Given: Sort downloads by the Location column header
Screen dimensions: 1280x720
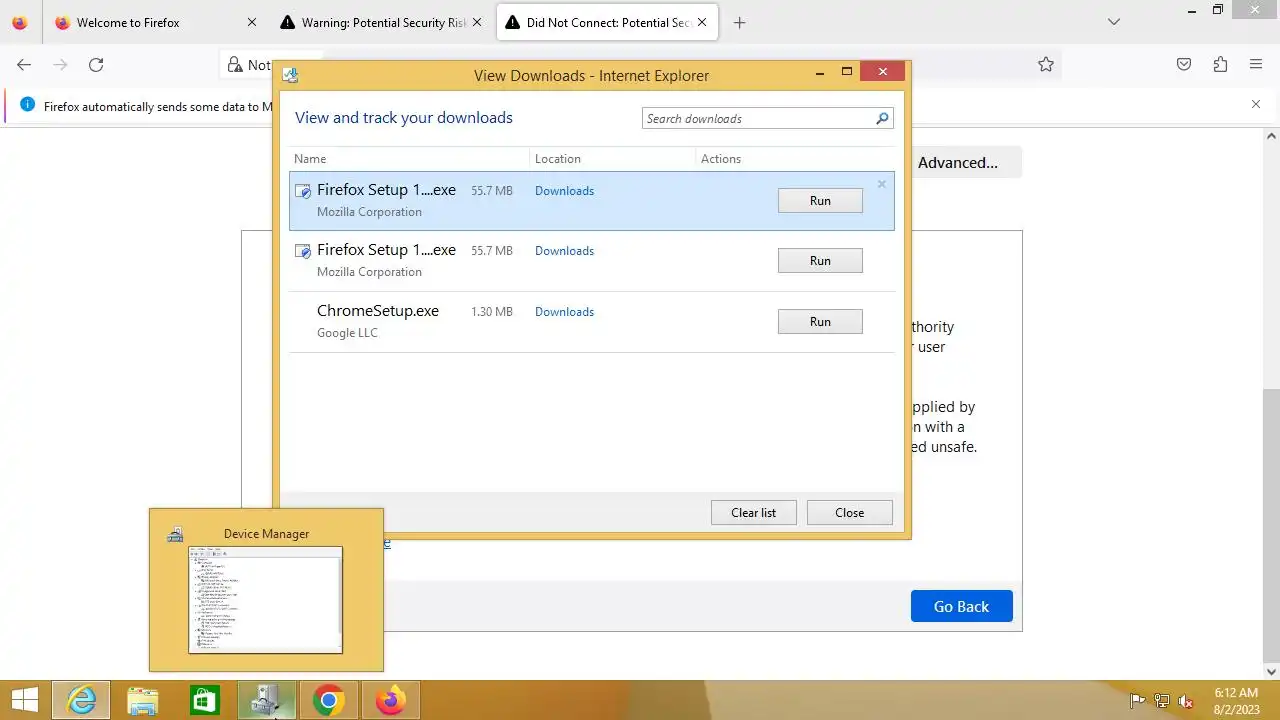Looking at the screenshot, I should 612,158.
